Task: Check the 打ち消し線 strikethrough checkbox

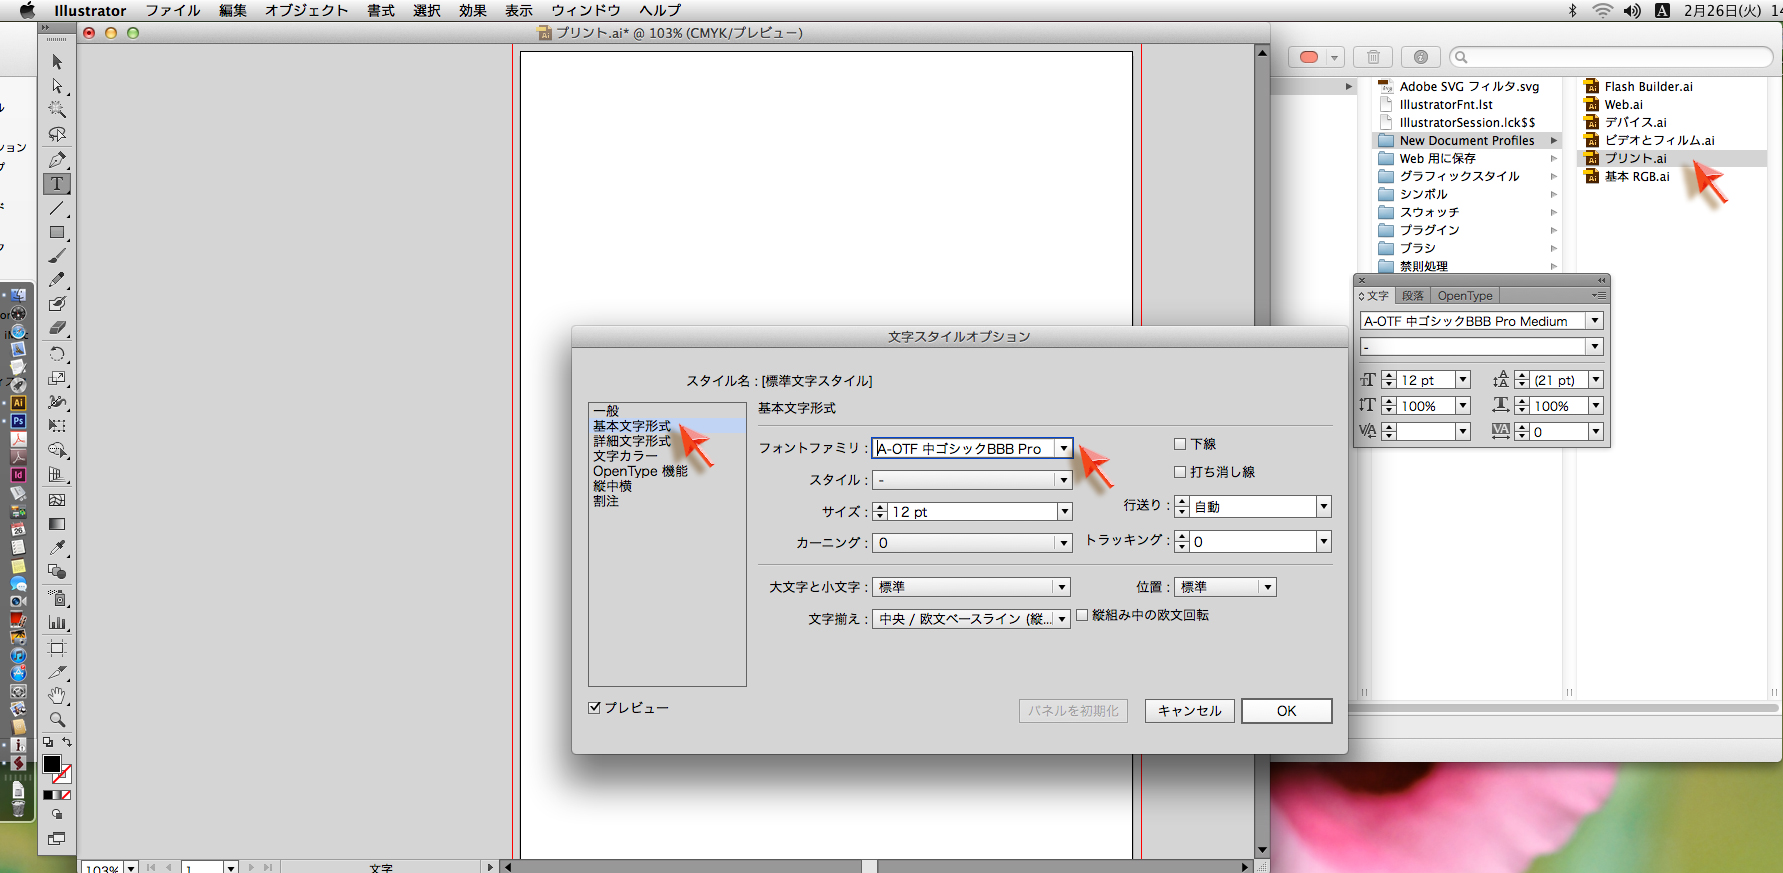Action: (x=1180, y=472)
